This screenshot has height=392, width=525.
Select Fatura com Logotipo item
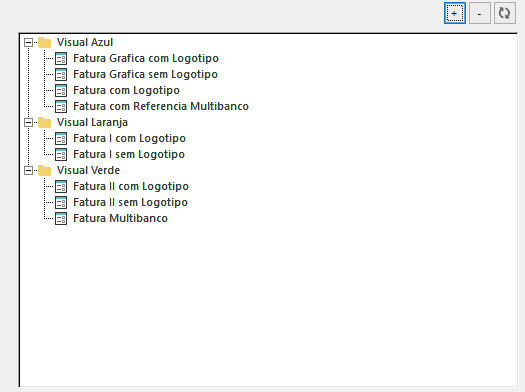[x=126, y=90]
